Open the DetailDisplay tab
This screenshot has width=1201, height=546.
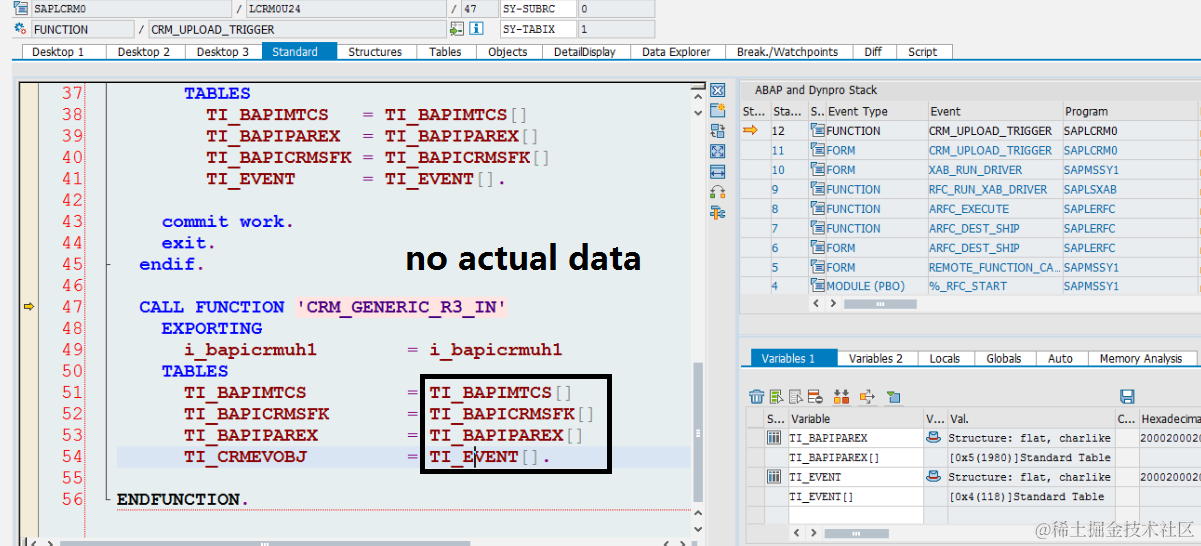pos(585,52)
